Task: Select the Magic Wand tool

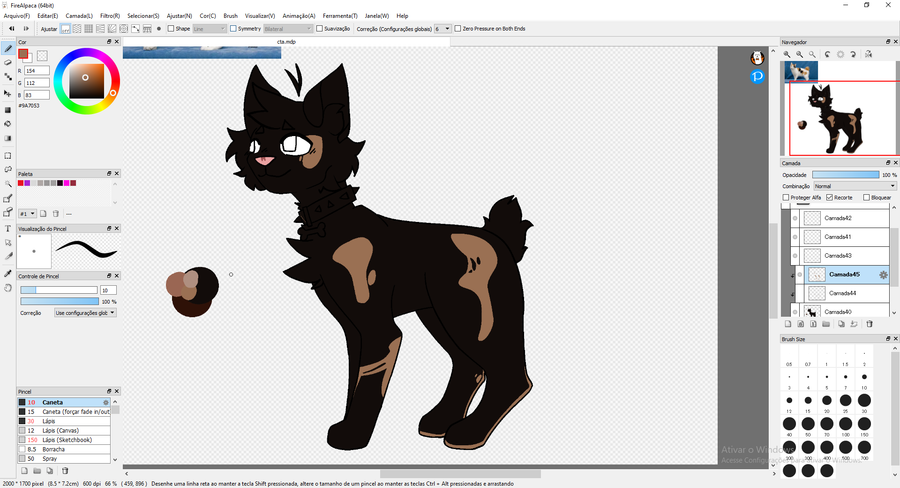Action: coord(7,184)
